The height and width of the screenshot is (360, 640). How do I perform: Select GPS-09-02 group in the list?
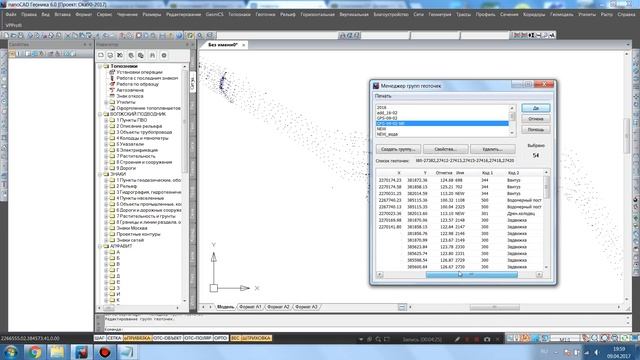tap(442, 118)
